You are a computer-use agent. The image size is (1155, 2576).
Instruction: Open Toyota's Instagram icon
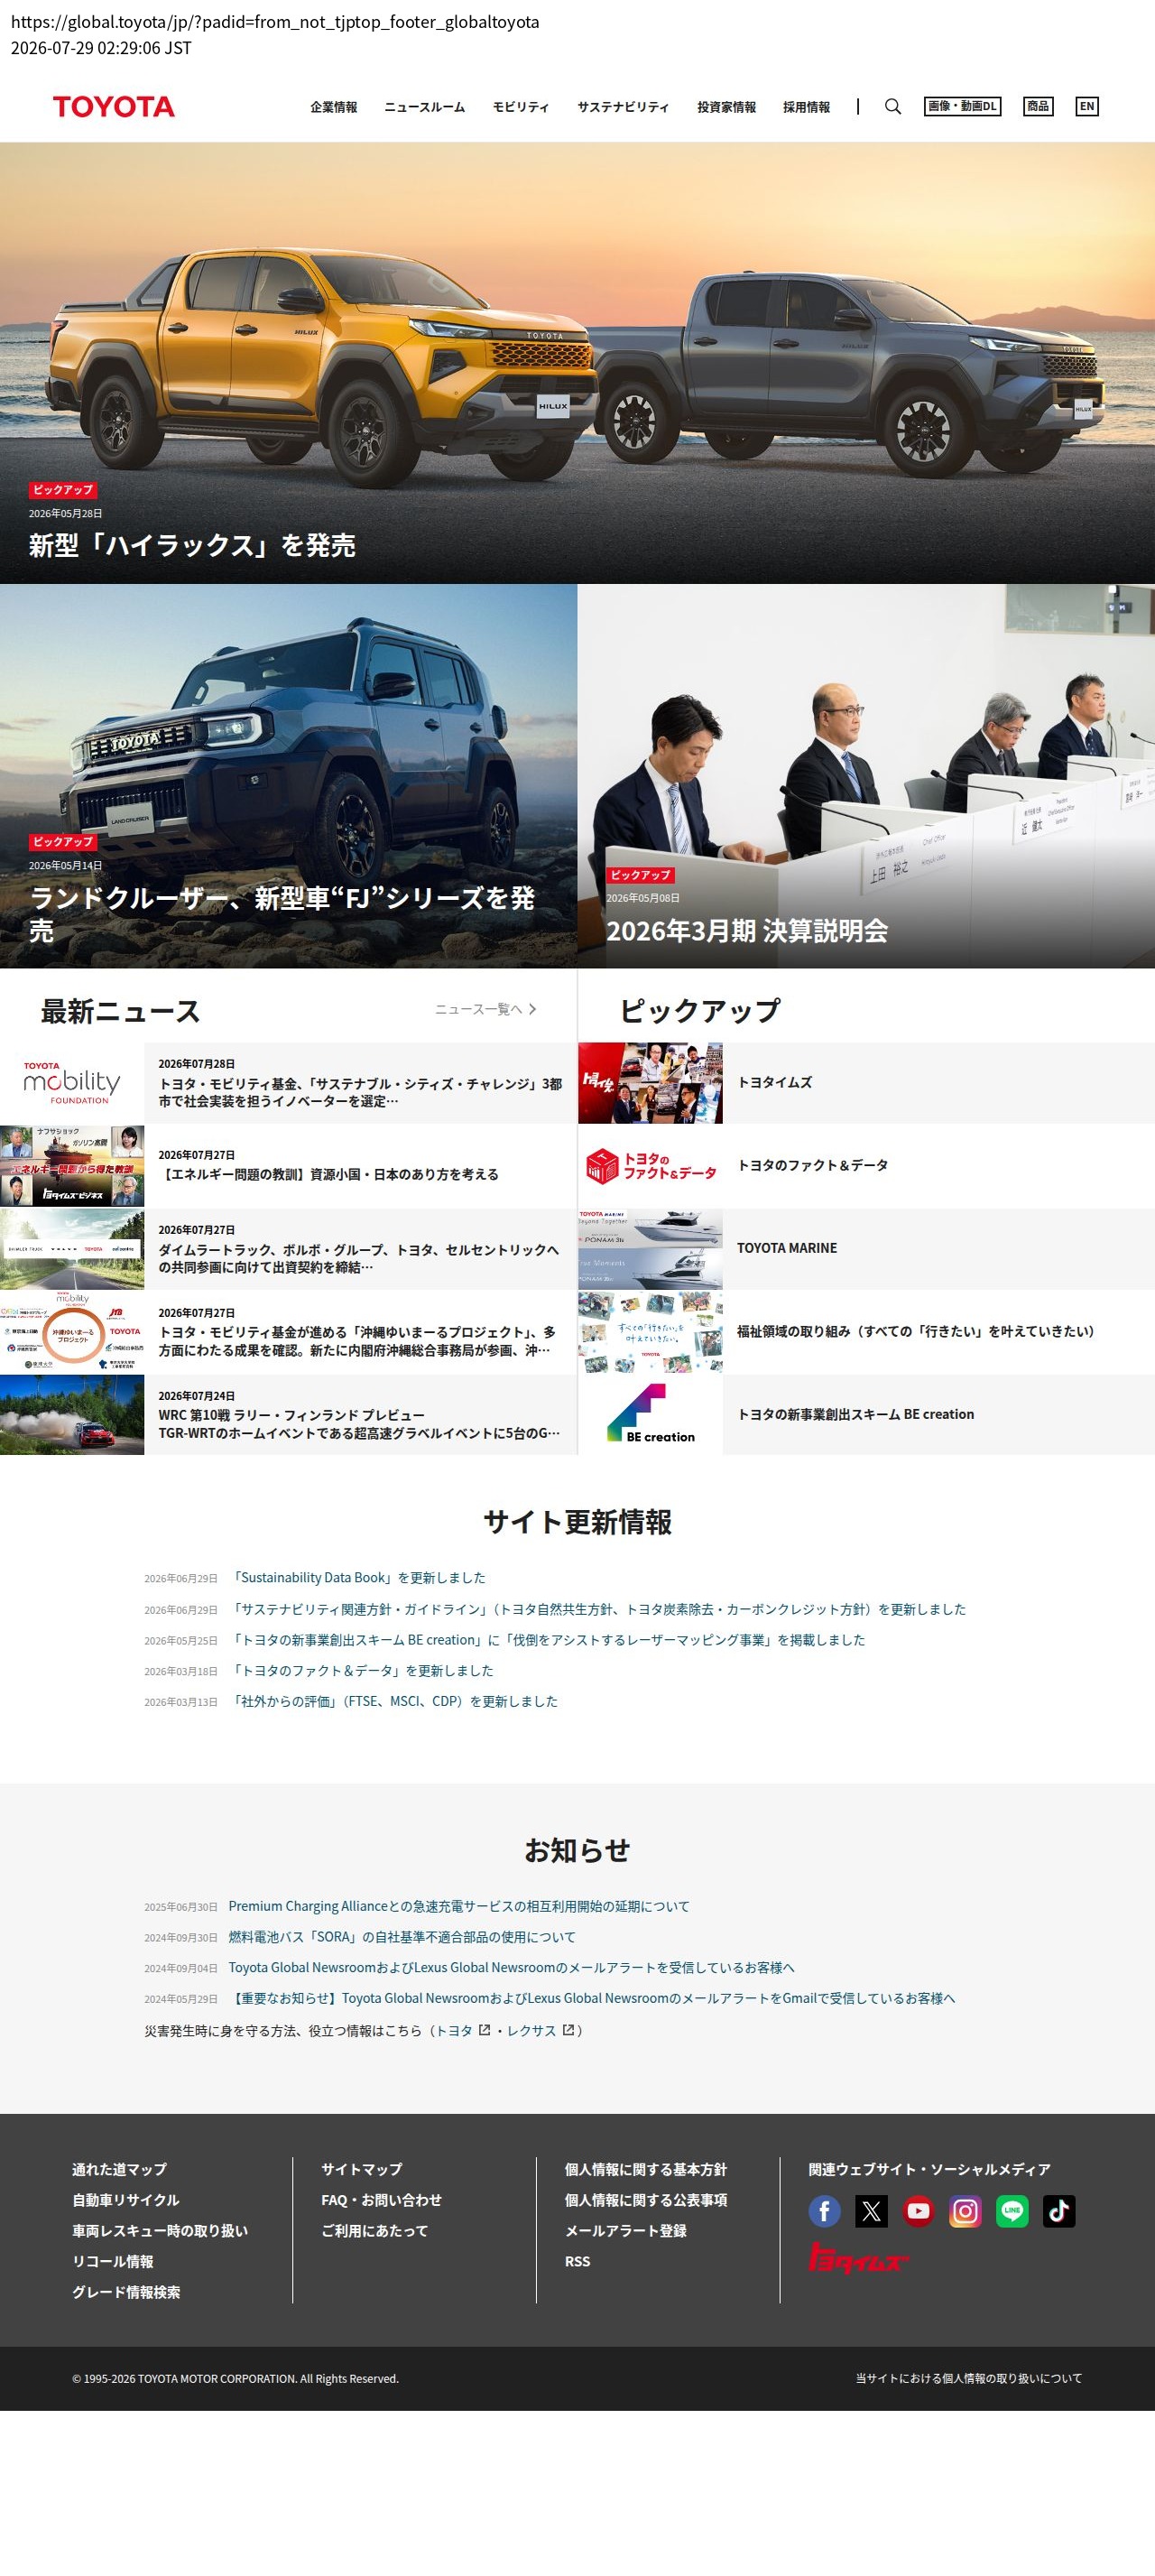point(965,2211)
